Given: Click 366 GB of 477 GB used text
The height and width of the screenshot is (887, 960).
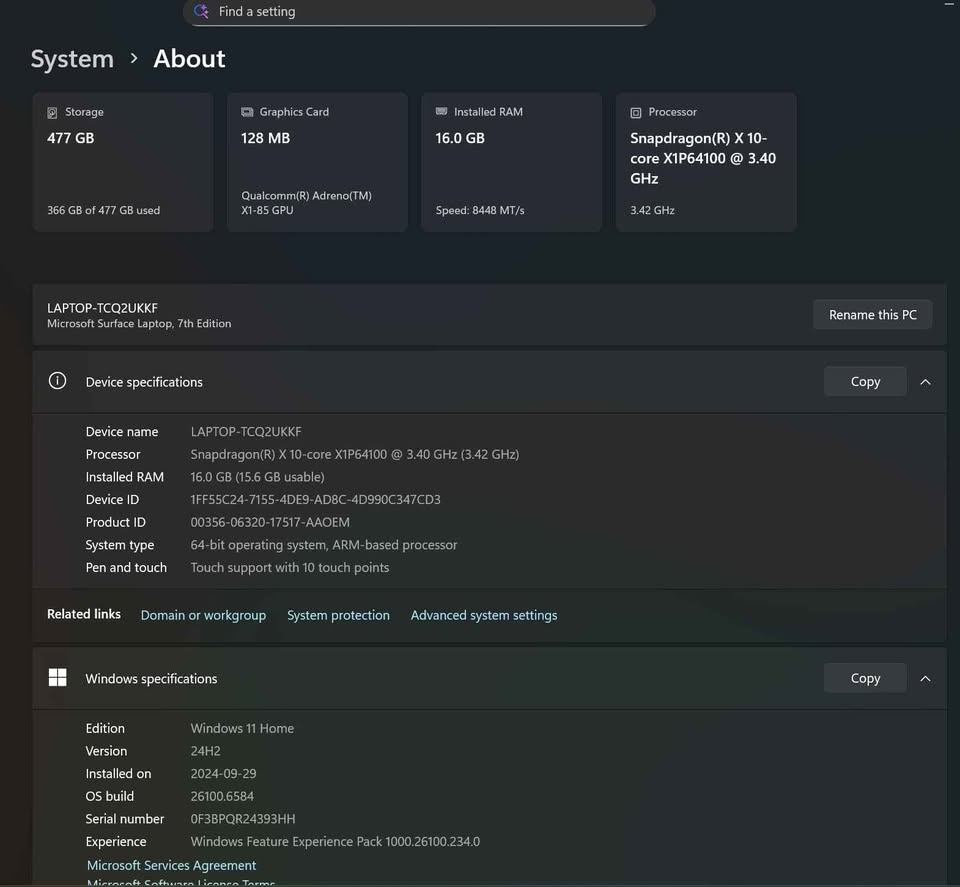Looking at the screenshot, I should [x=103, y=210].
